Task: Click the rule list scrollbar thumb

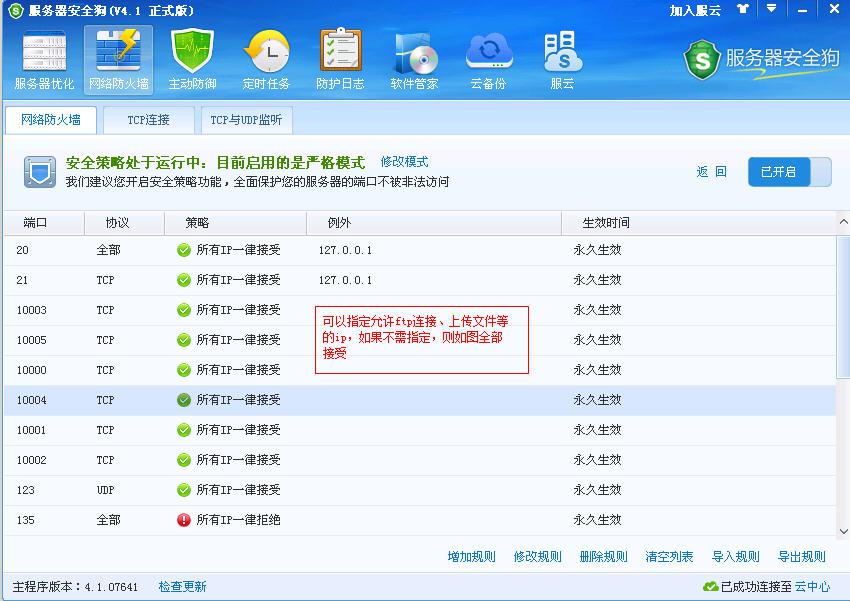Action: 843,306
